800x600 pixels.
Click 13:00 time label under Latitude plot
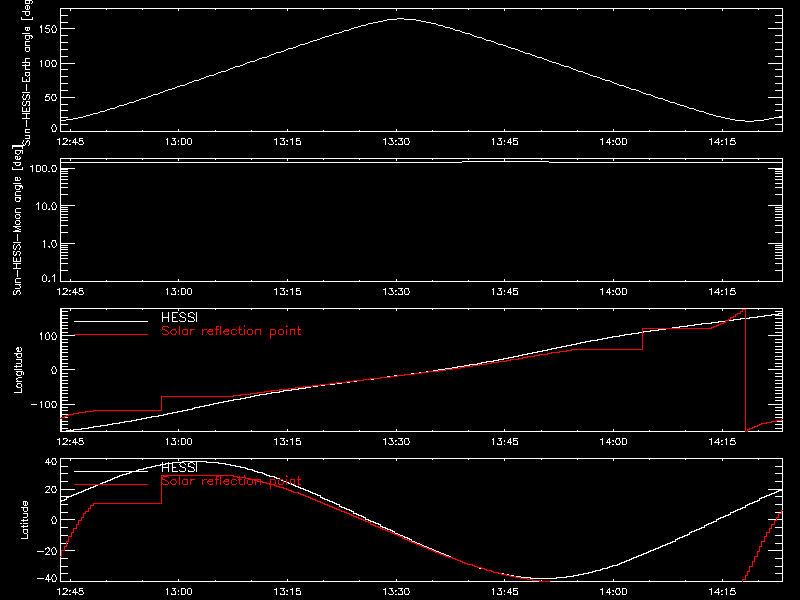(x=179, y=591)
